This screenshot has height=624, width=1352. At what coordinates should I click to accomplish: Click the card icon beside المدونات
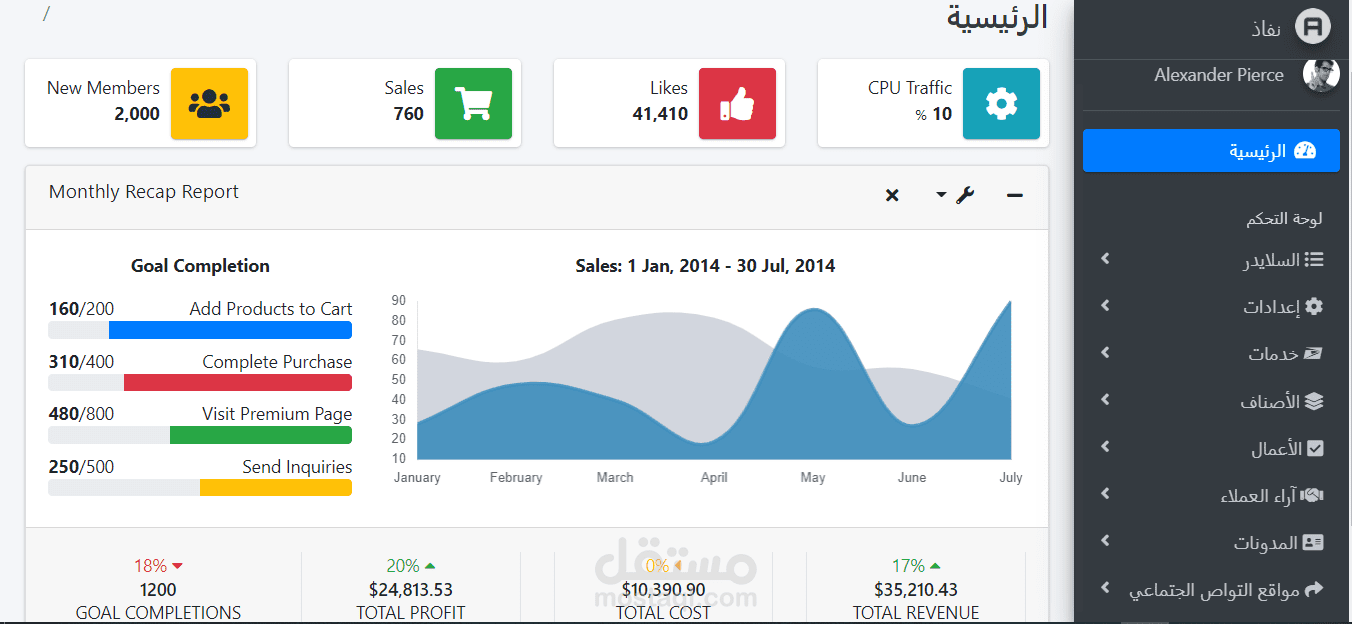click(x=1313, y=543)
